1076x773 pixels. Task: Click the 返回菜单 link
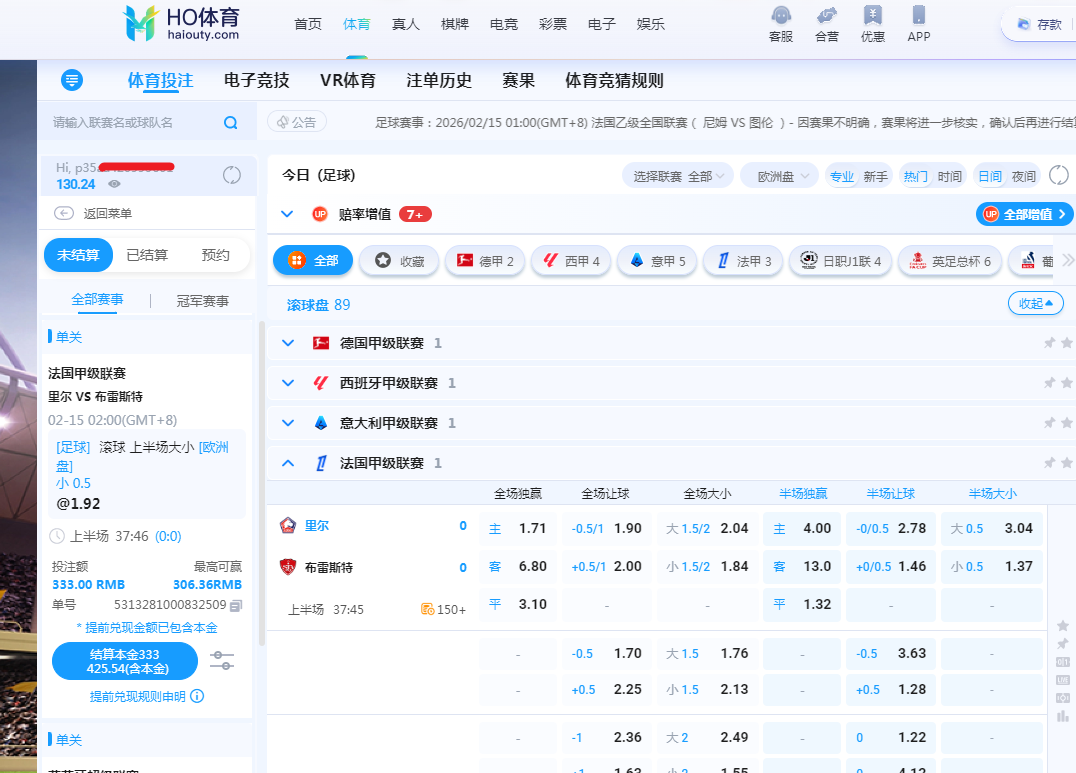point(107,213)
